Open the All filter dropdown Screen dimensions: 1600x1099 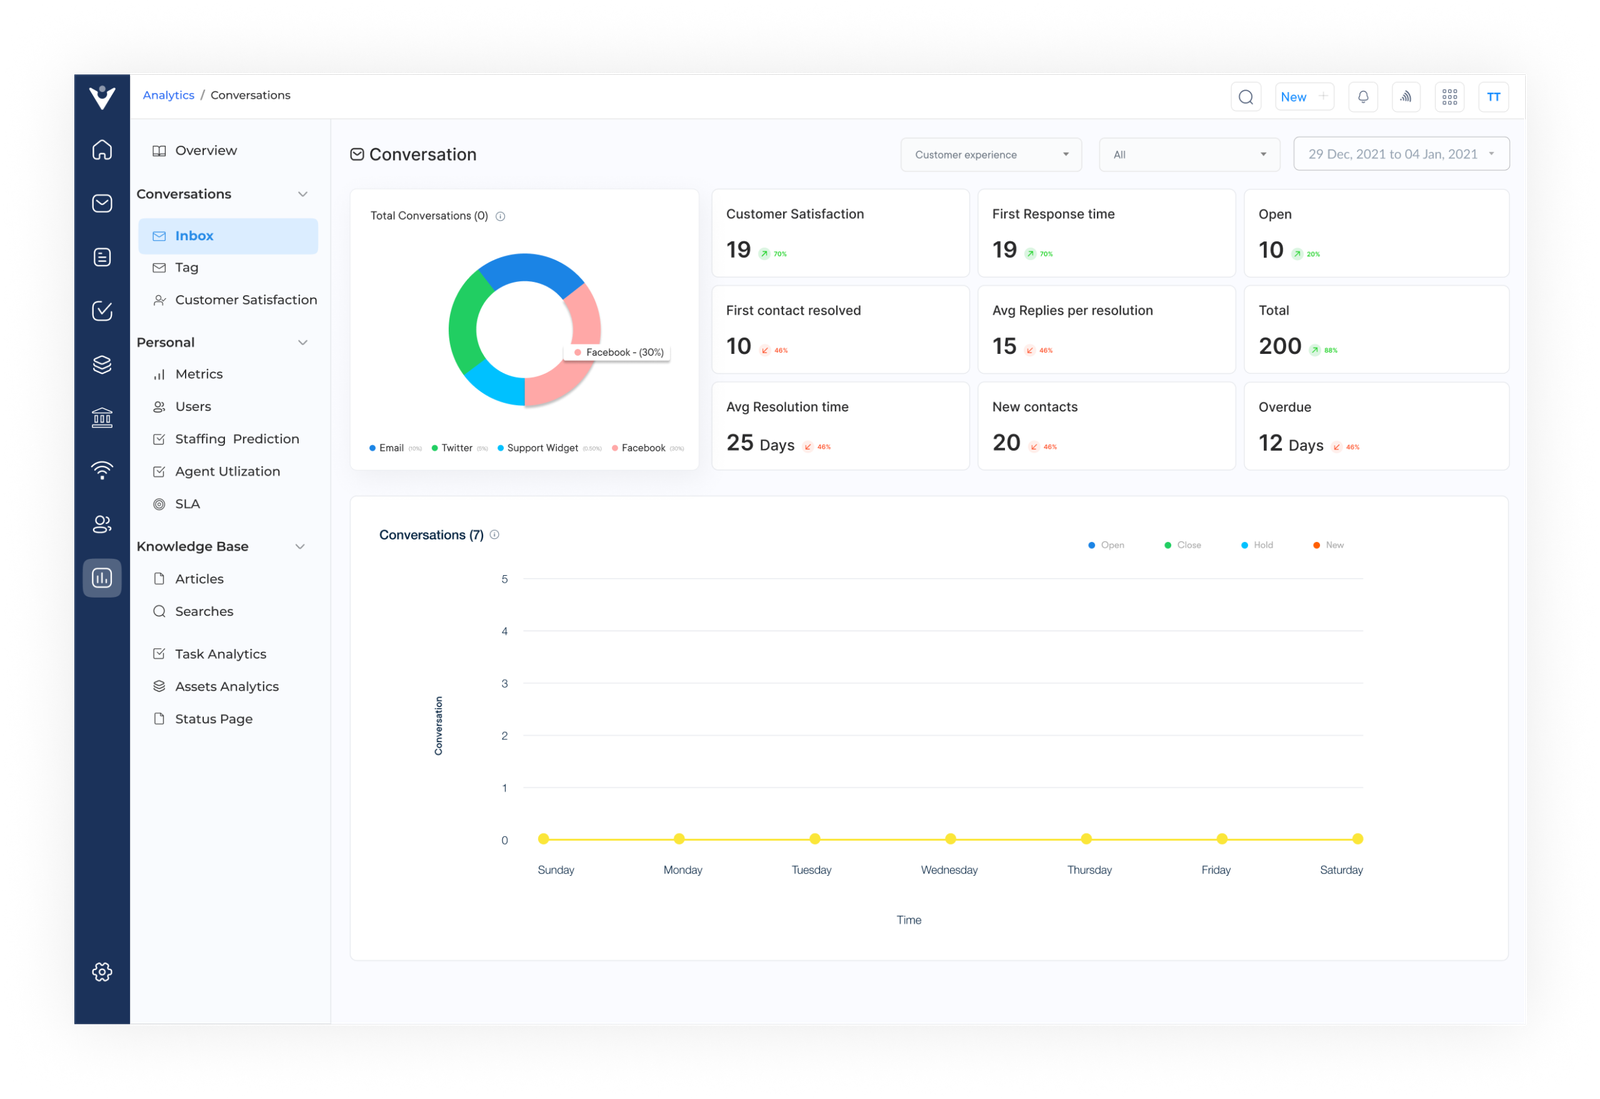(x=1189, y=155)
